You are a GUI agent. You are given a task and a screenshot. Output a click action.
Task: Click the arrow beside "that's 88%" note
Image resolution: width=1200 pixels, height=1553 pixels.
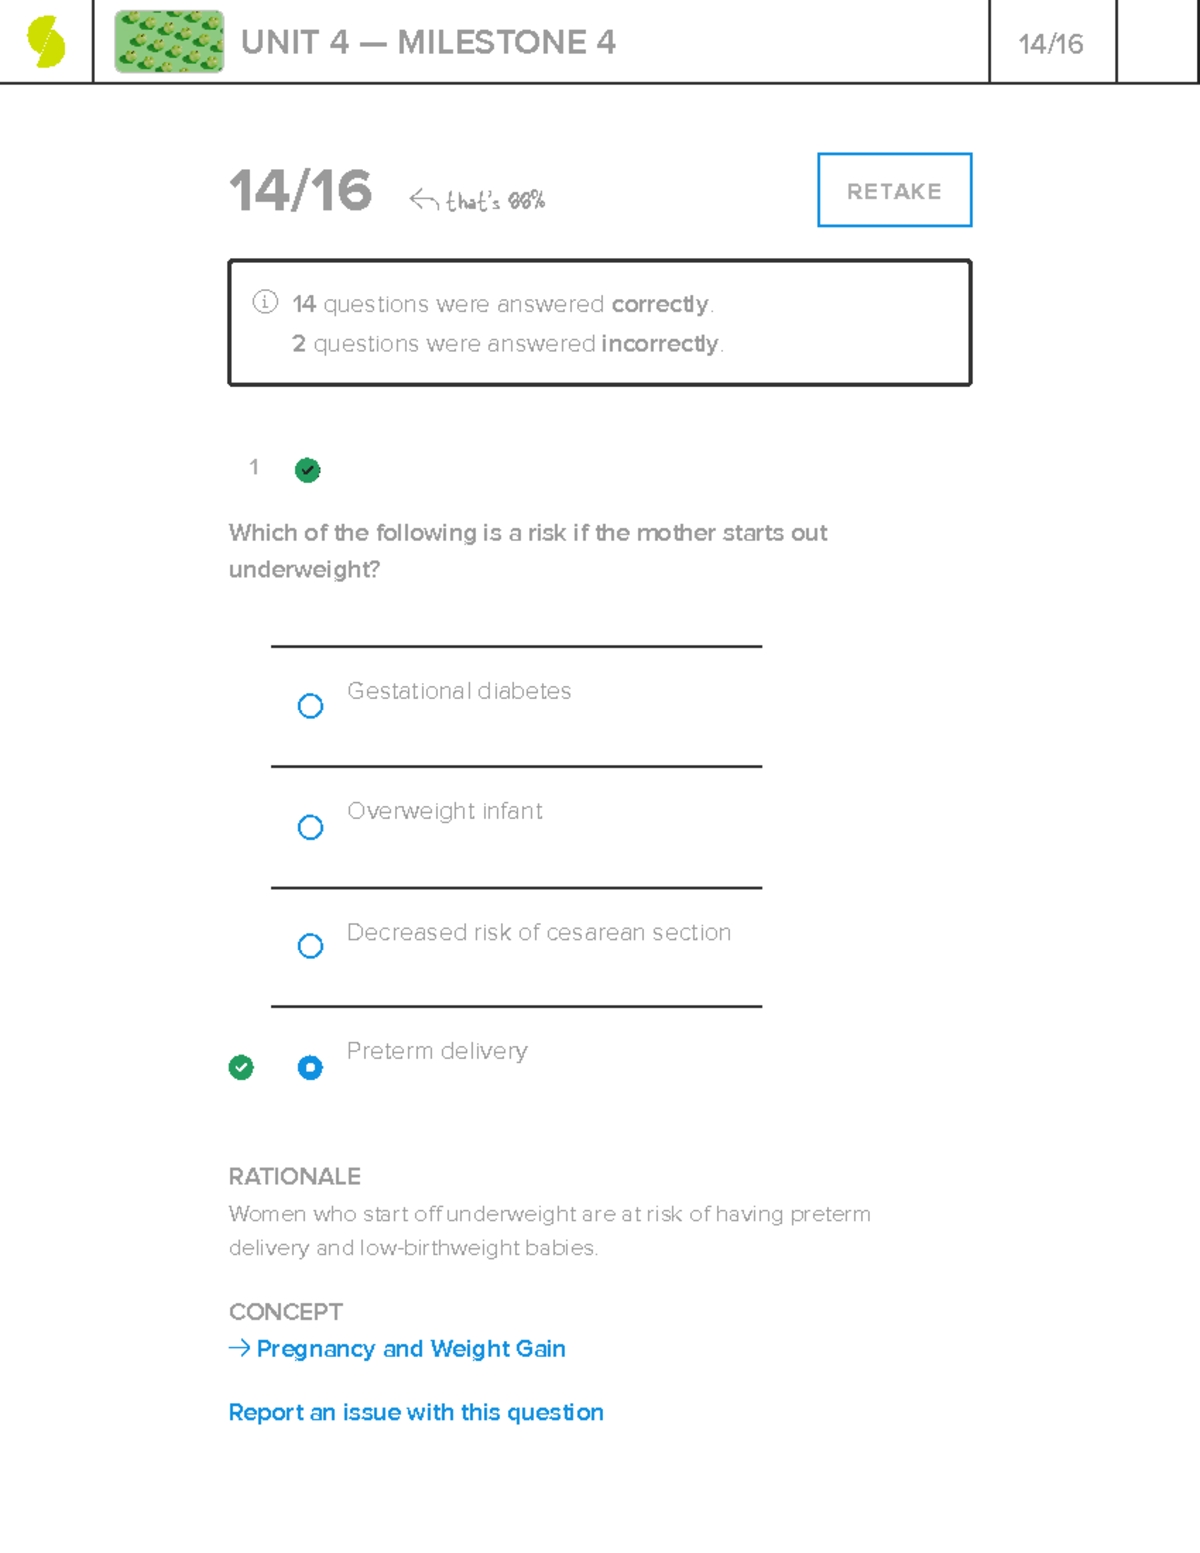coord(423,201)
